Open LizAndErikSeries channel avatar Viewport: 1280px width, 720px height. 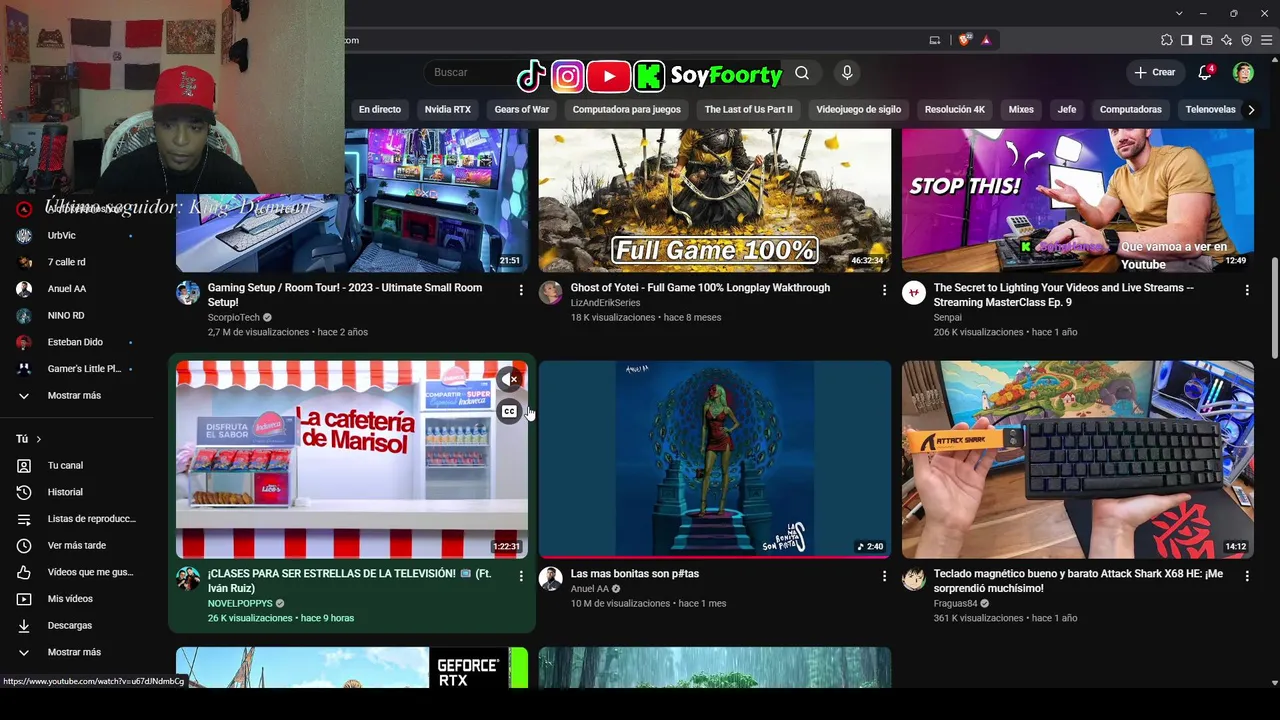click(x=551, y=292)
